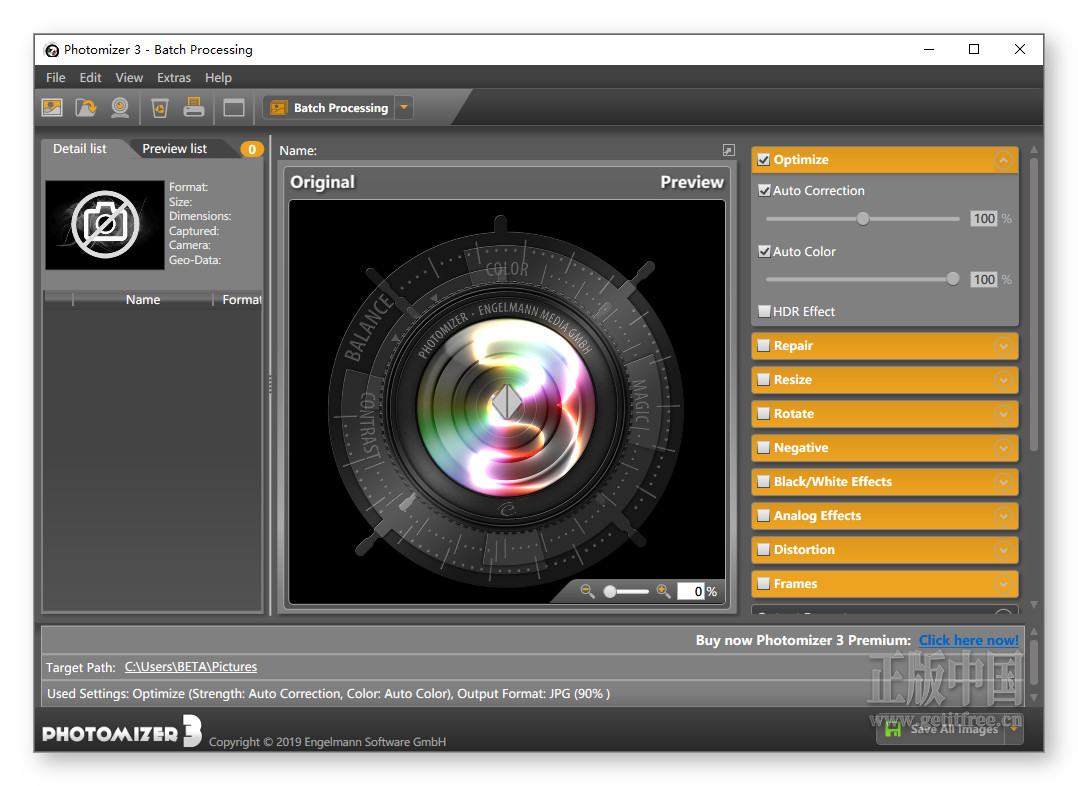Enable the Distortion checkbox
Image resolution: width=1078 pixels, height=786 pixels.
click(763, 549)
